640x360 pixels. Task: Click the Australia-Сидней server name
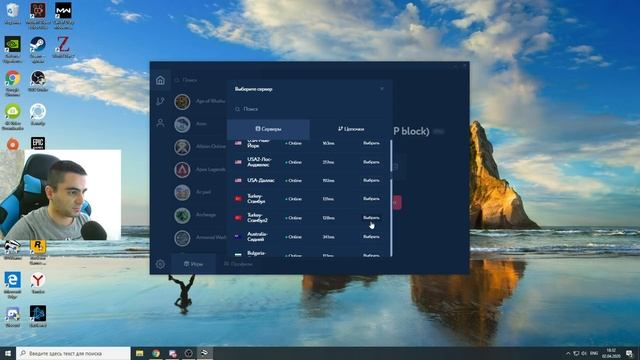257,236
